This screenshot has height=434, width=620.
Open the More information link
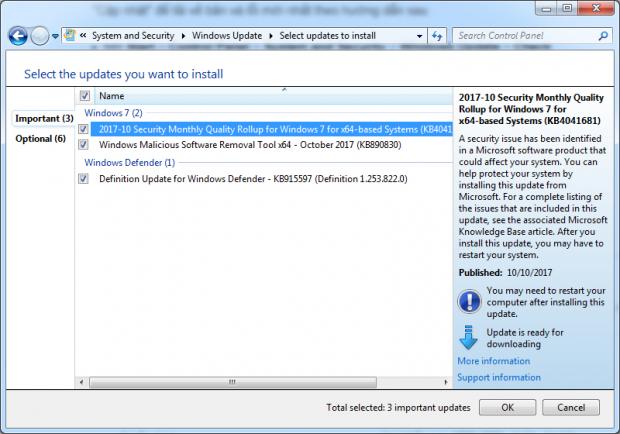[x=493, y=361]
